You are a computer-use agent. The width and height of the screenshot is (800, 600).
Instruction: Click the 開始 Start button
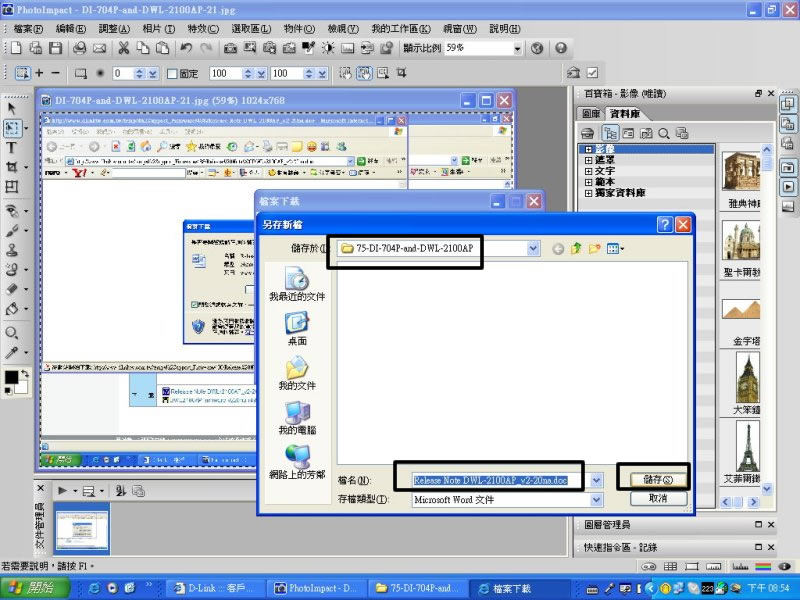[x=35, y=588]
